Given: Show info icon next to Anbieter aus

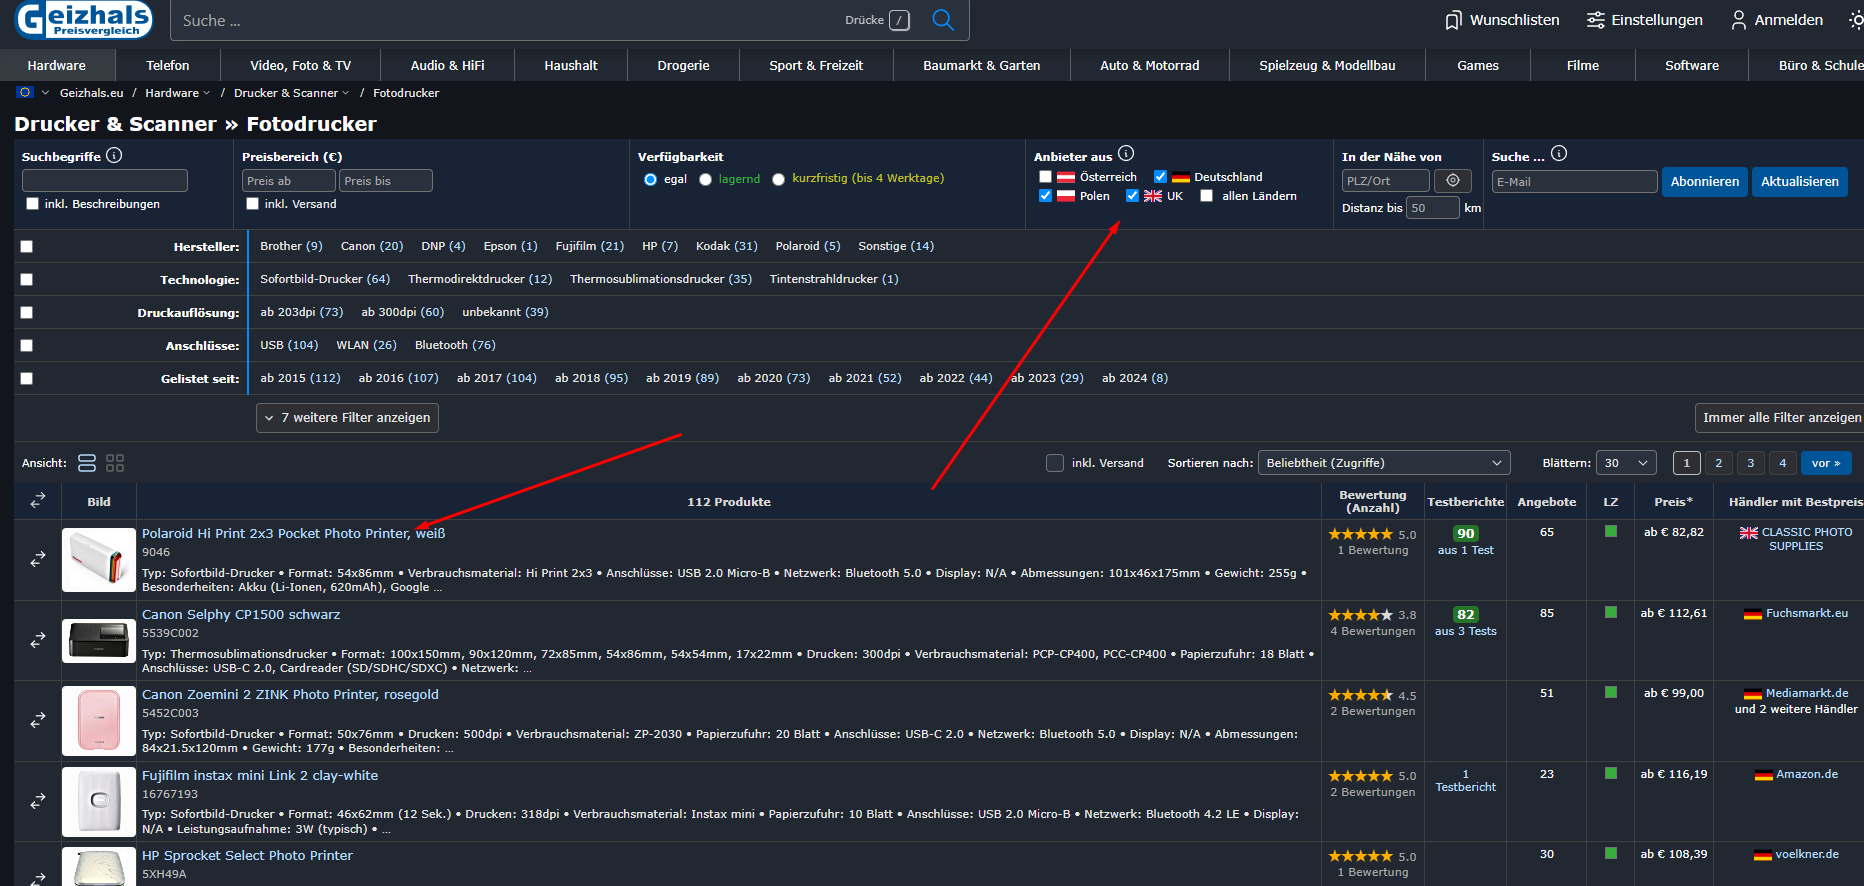Looking at the screenshot, I should 1126,154.
